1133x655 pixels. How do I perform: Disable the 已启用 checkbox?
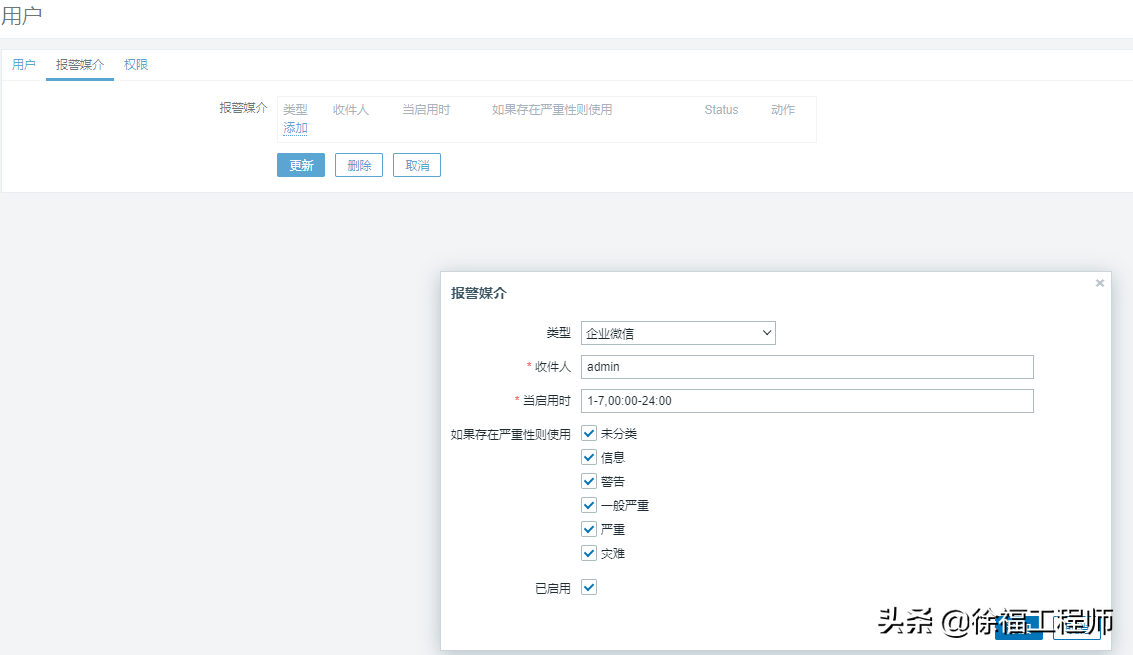589,588
